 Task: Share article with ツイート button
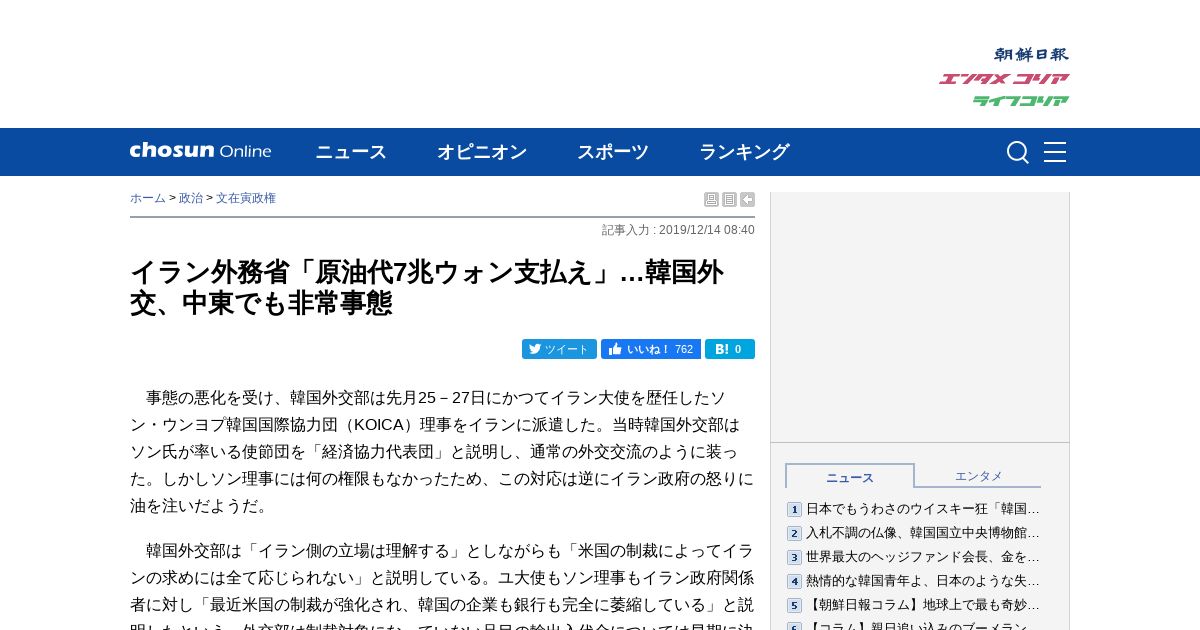pyautogui.click(x=559, y=349)
